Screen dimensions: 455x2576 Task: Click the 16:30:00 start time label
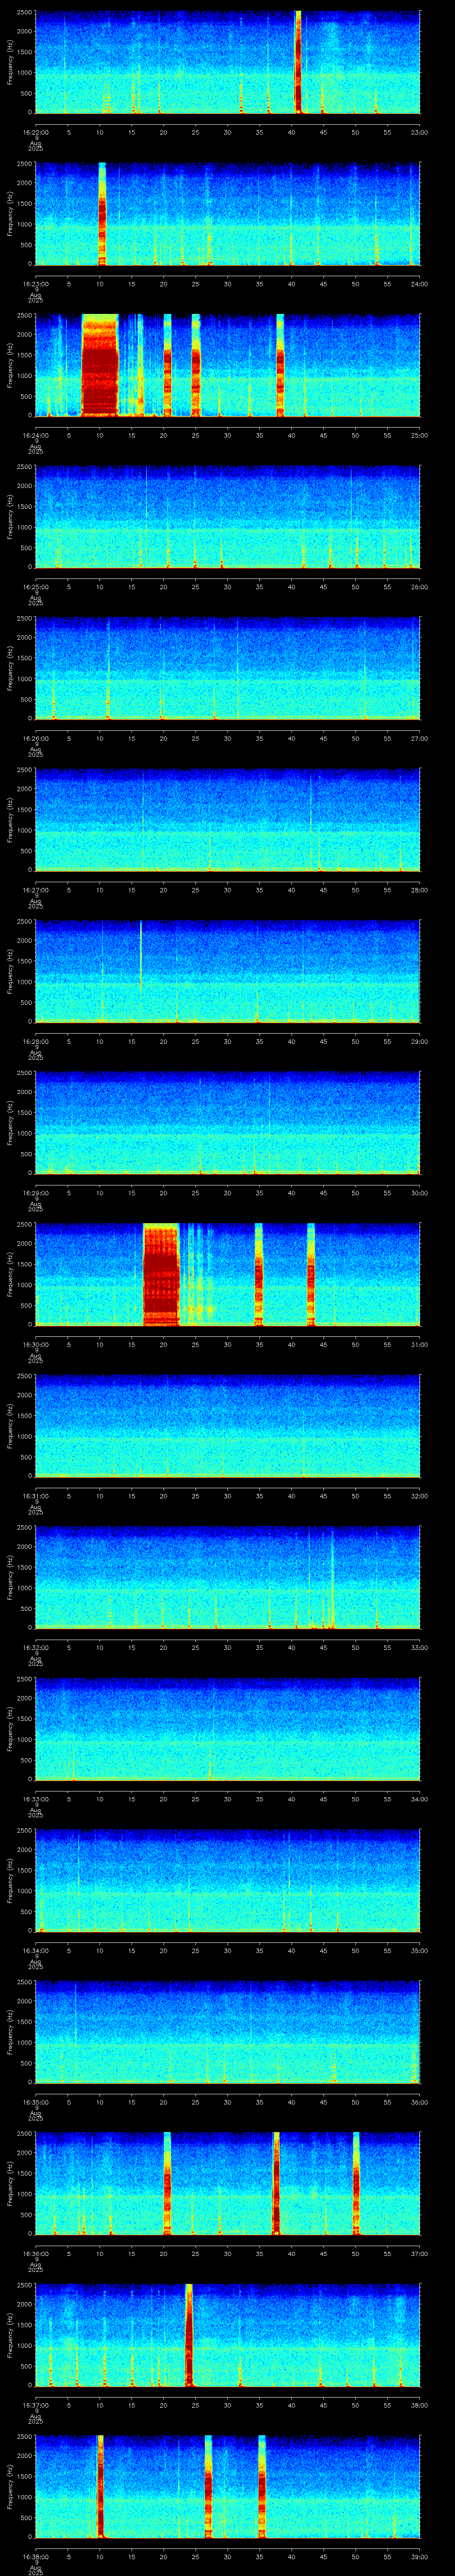point(35,1344)
